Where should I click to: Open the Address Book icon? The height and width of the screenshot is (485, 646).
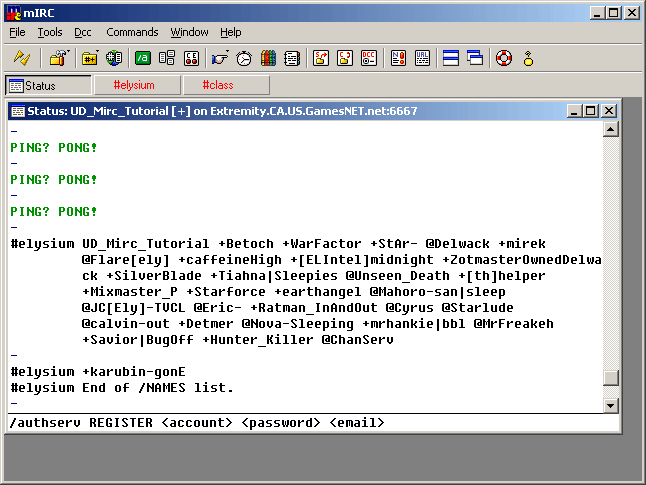pyautogui.click(x=292, y=58)
